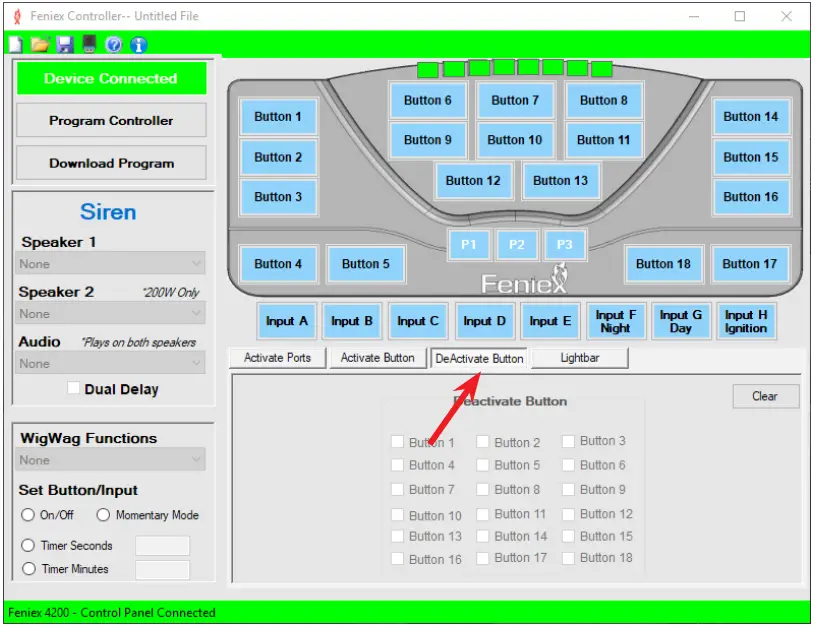Switch to the Activate Ports tab
817x628 pixels.
click(x=277, y=358)
